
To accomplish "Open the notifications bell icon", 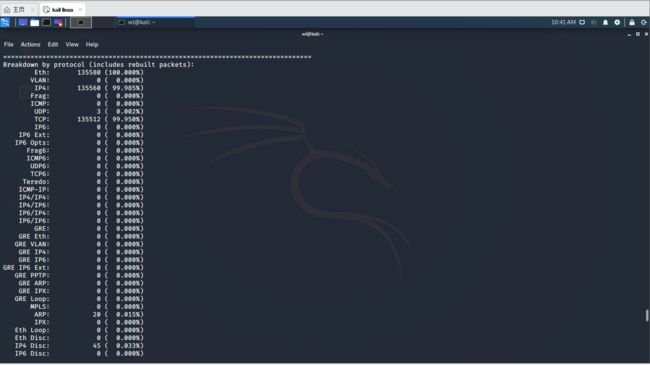I will [605, 22].
